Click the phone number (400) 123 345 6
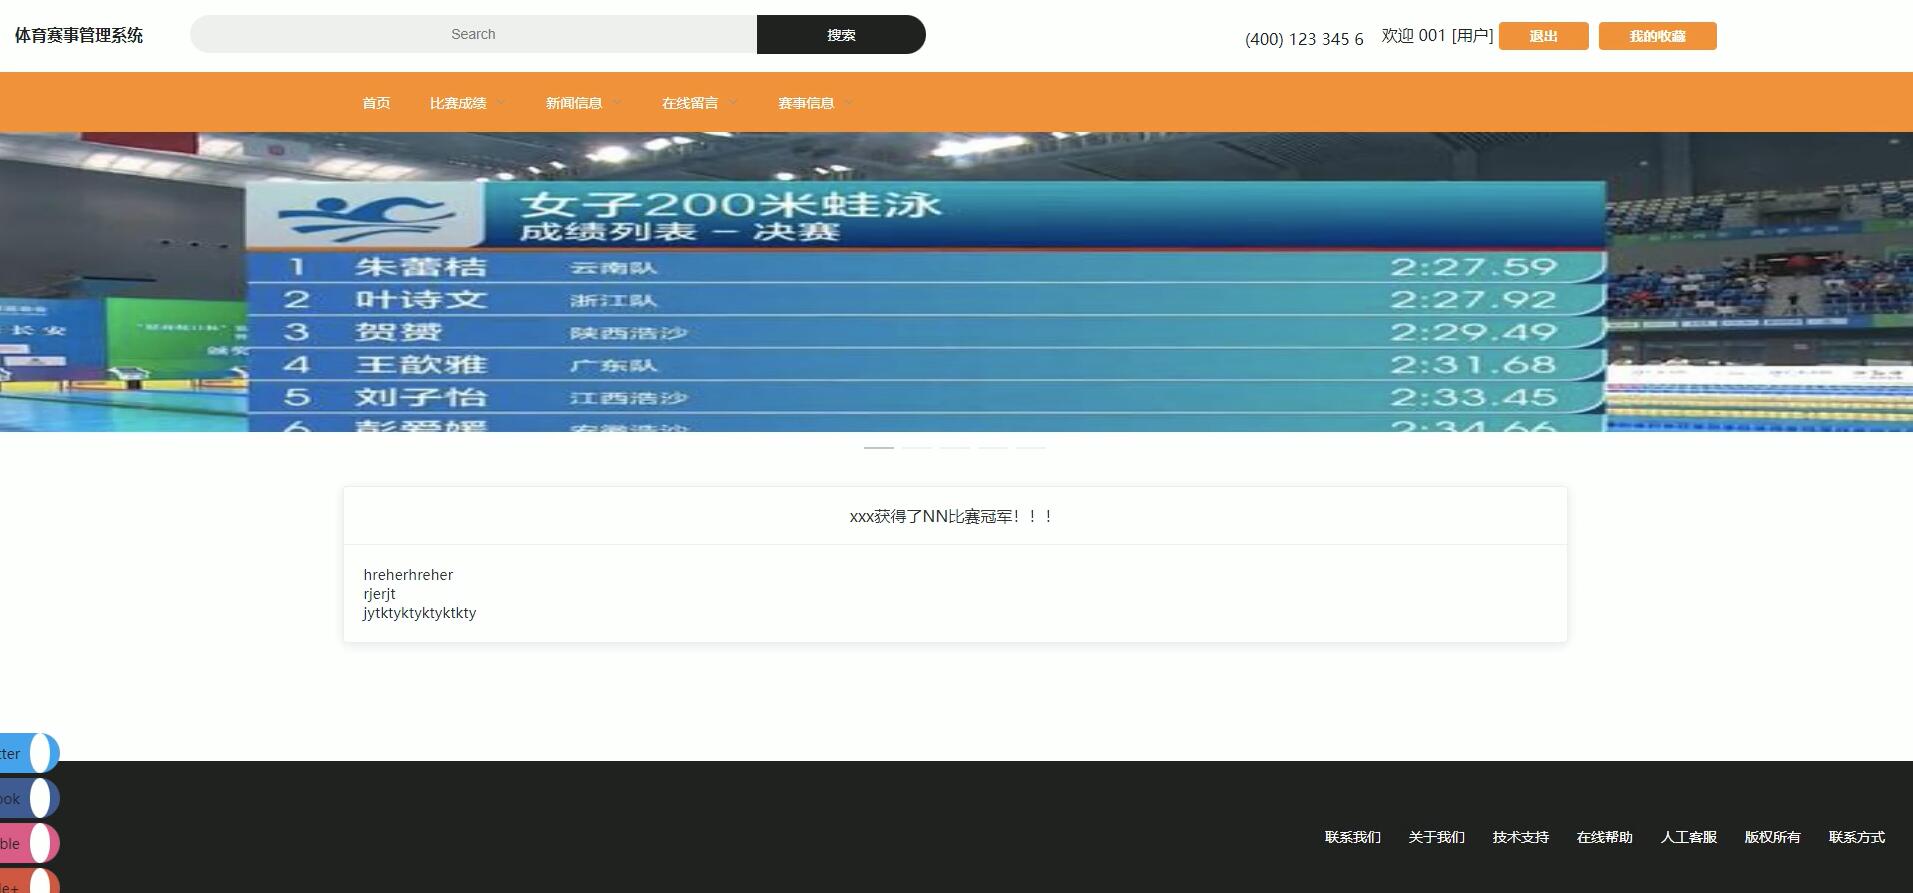 click(x=1304, y=39)
